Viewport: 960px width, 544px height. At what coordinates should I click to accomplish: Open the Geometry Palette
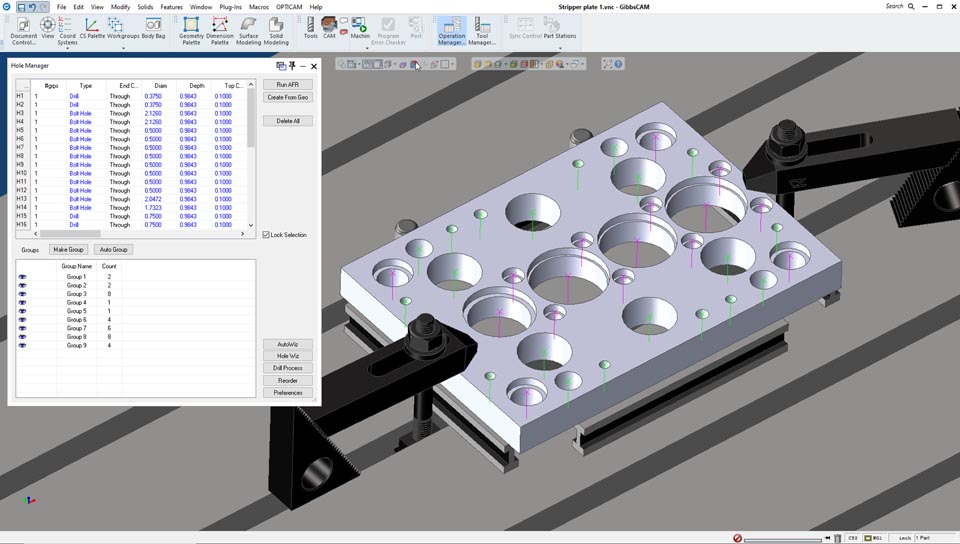click(191, 29)
